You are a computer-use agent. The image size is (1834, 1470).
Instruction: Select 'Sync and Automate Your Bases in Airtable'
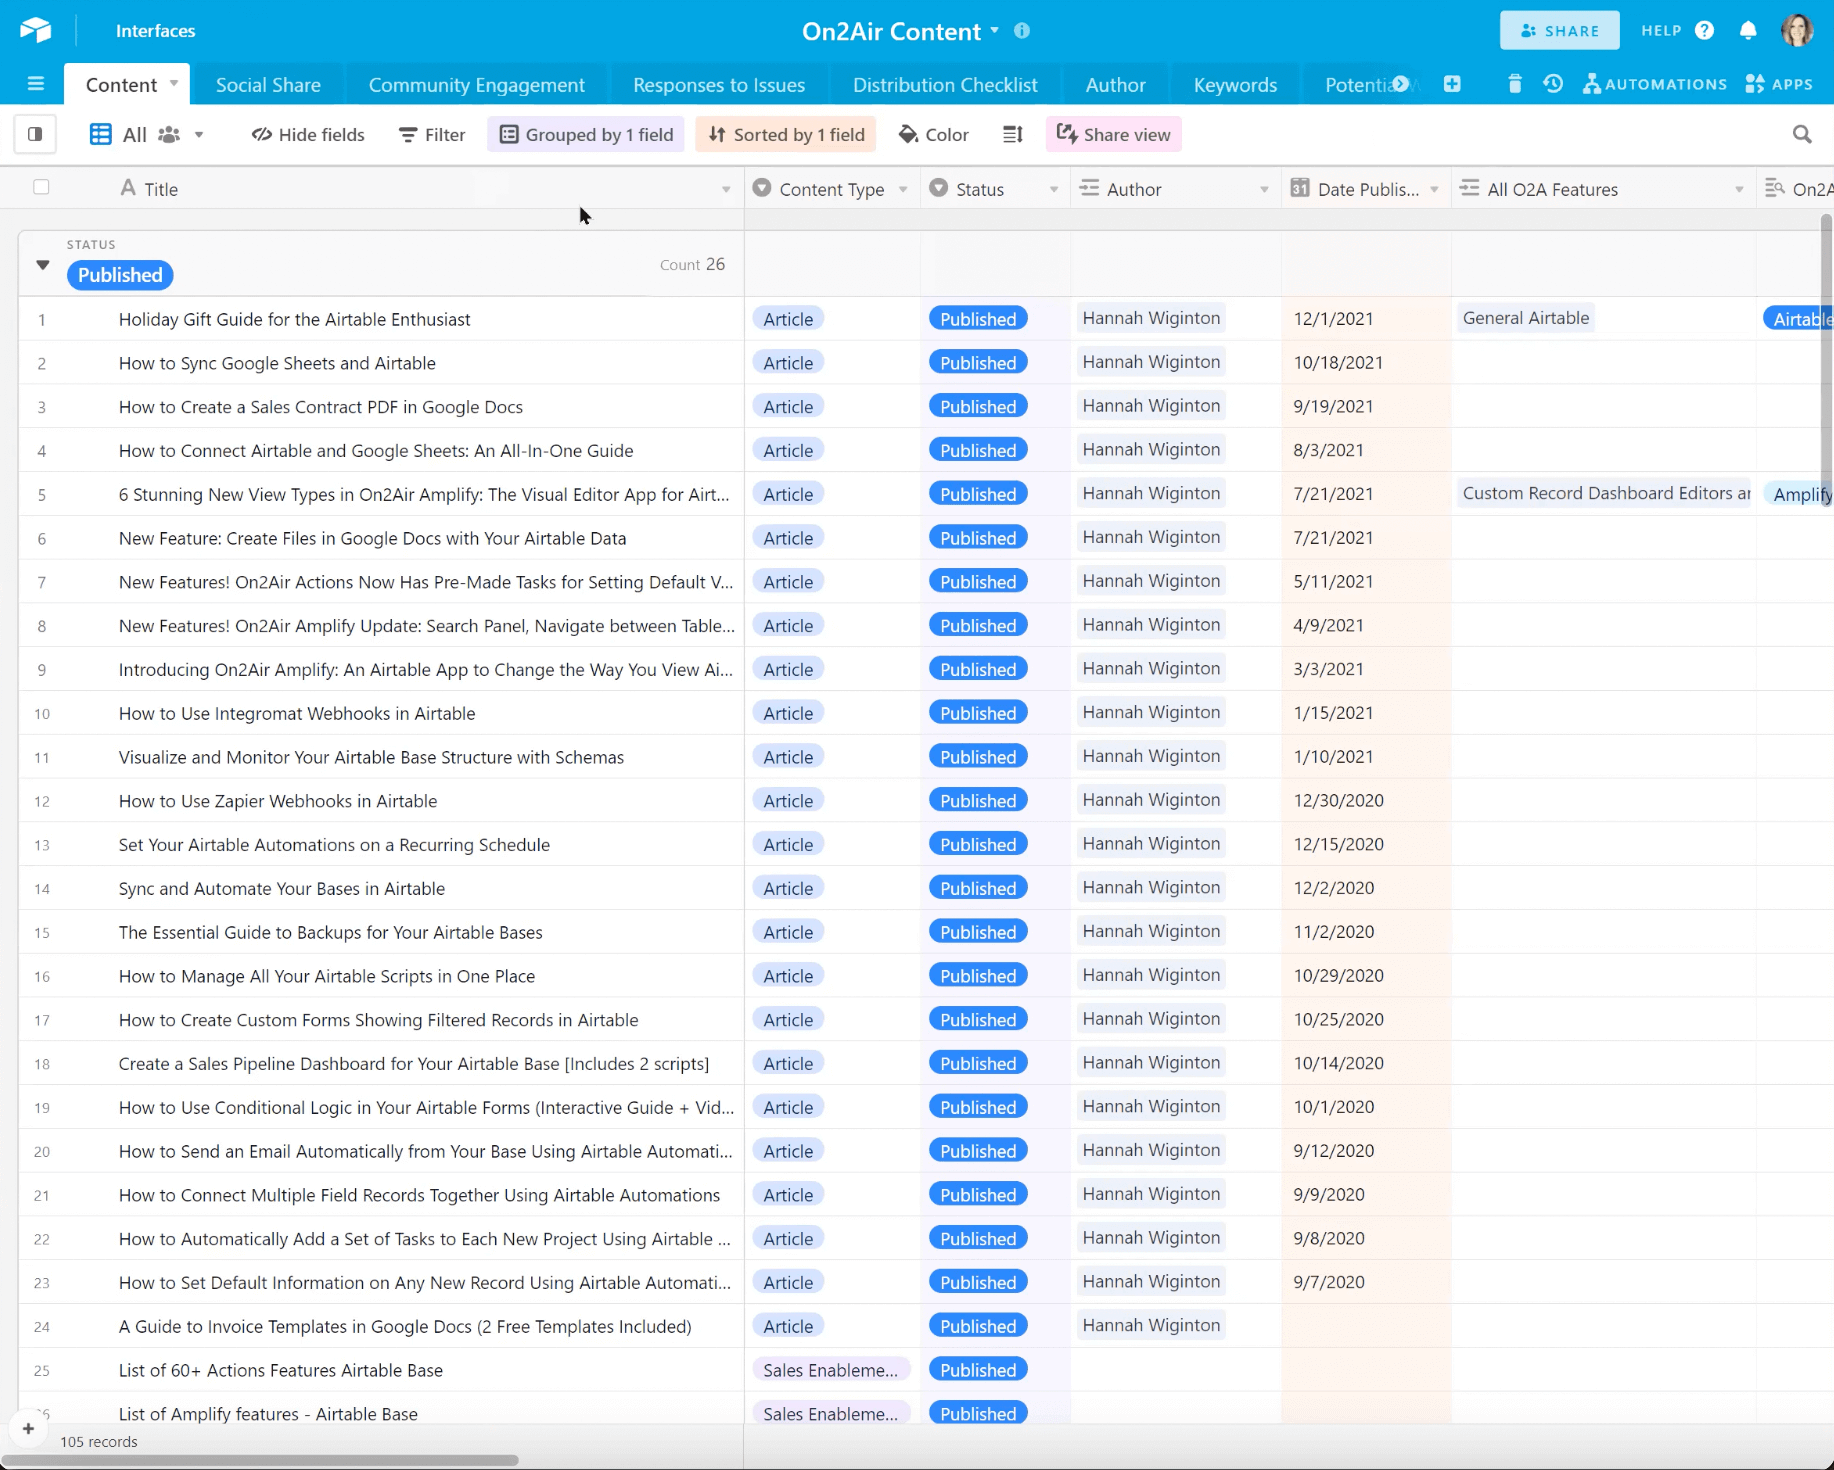[282, 888]
